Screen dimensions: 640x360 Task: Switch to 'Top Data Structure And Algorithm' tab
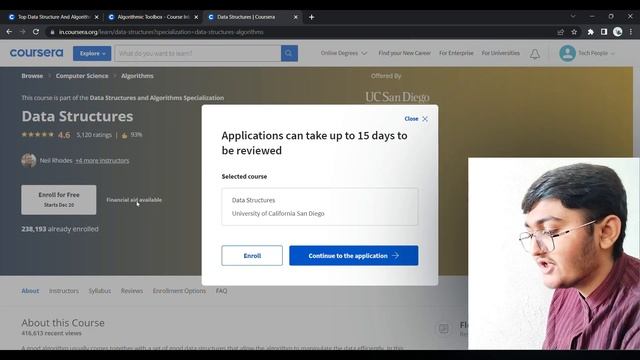[x=53, y=17]
